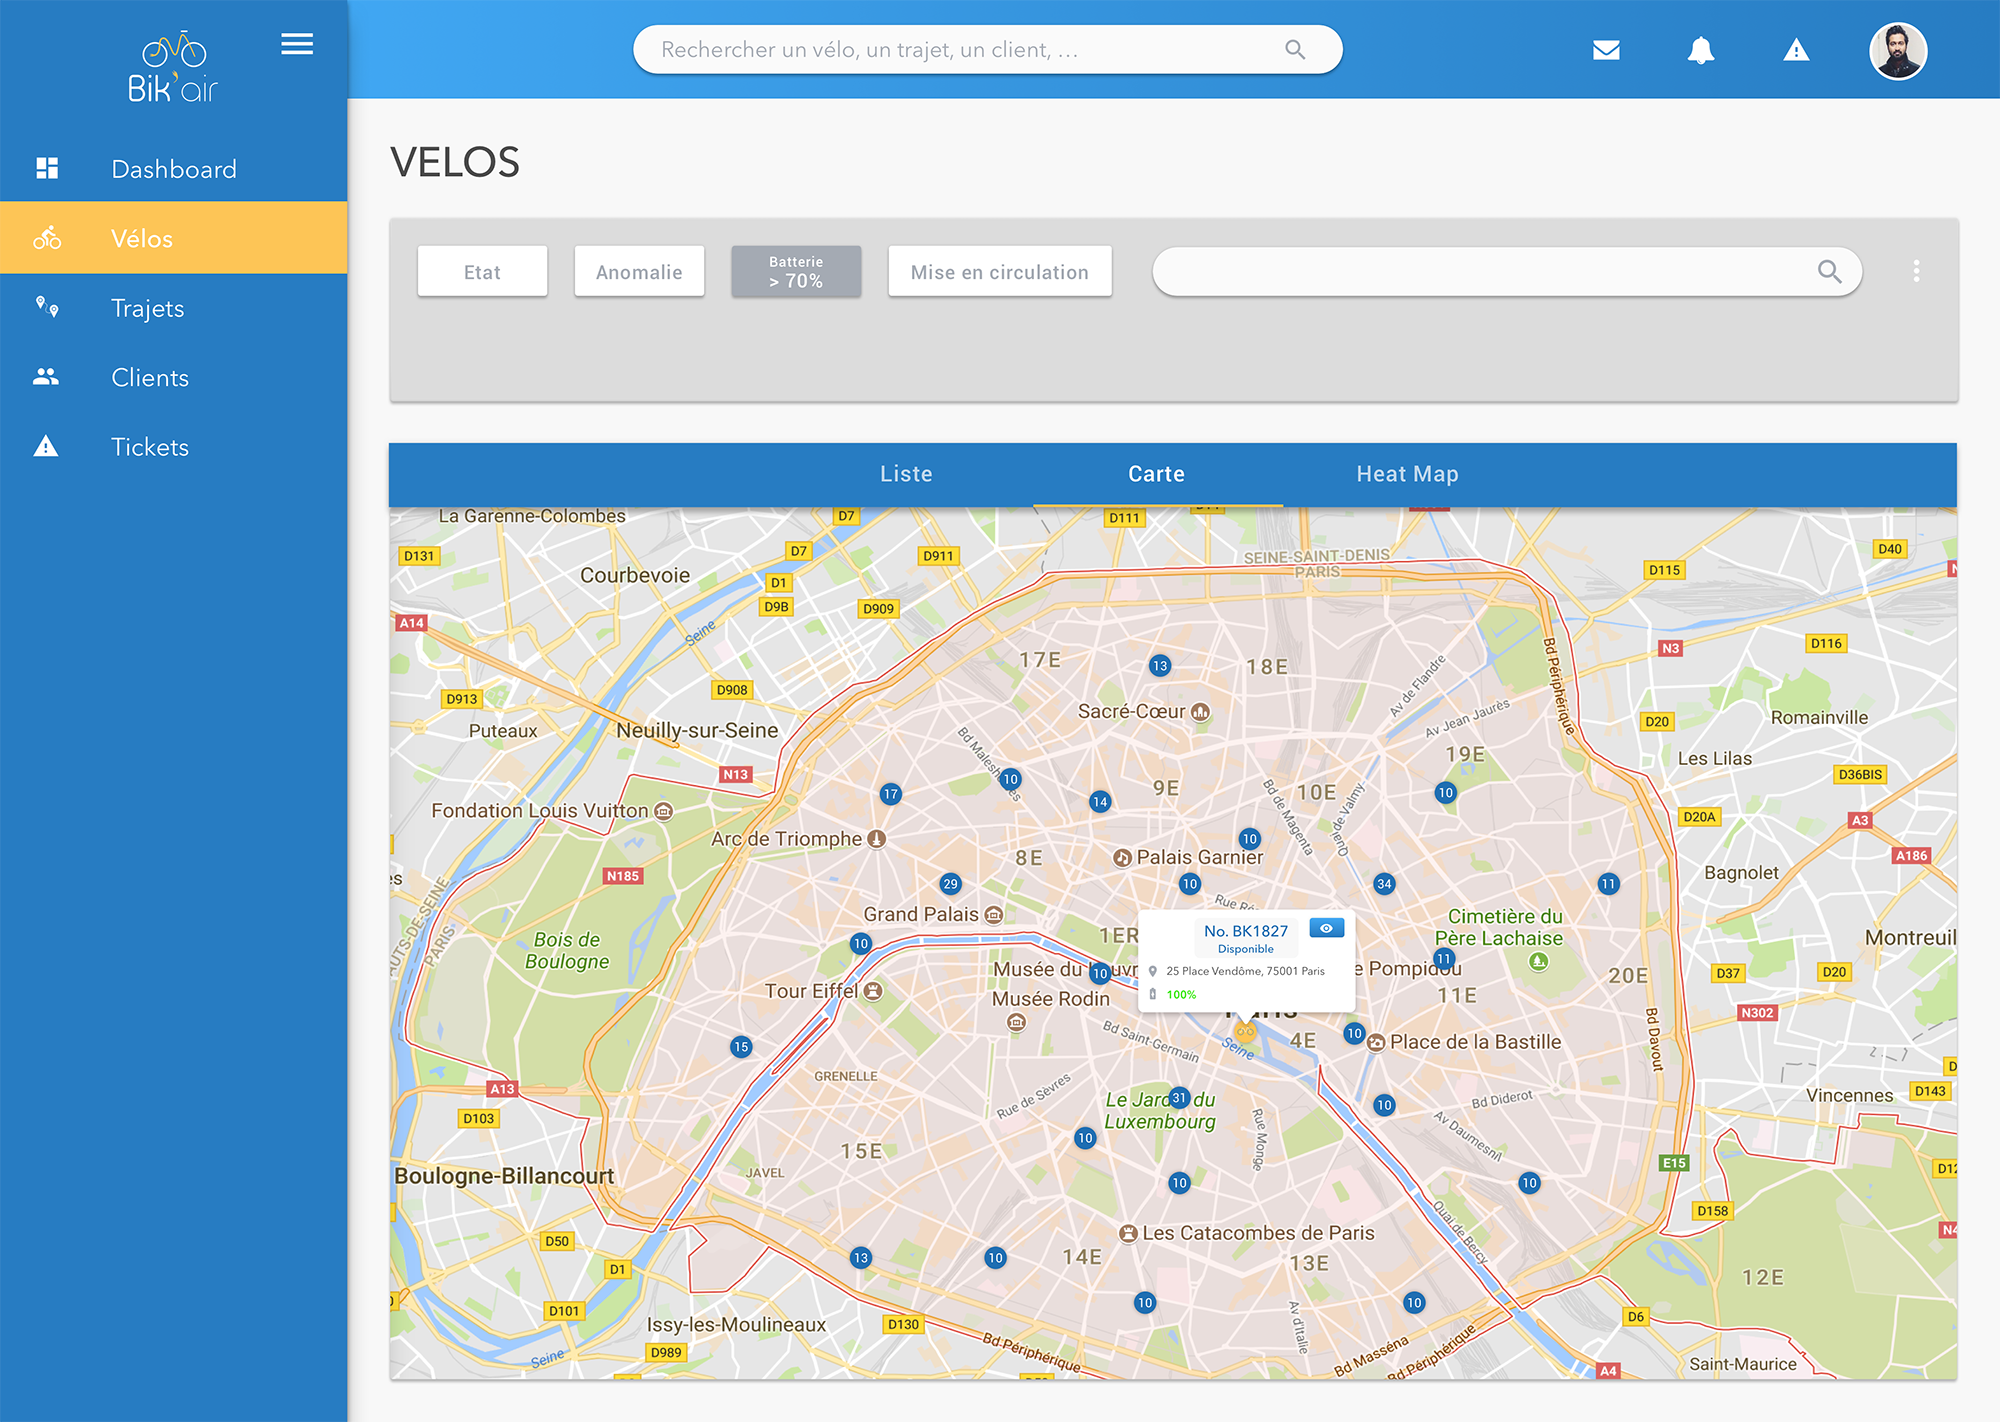Open Tickets section
Viewport: 2000px width, 1422px height.
pos(174,446)
